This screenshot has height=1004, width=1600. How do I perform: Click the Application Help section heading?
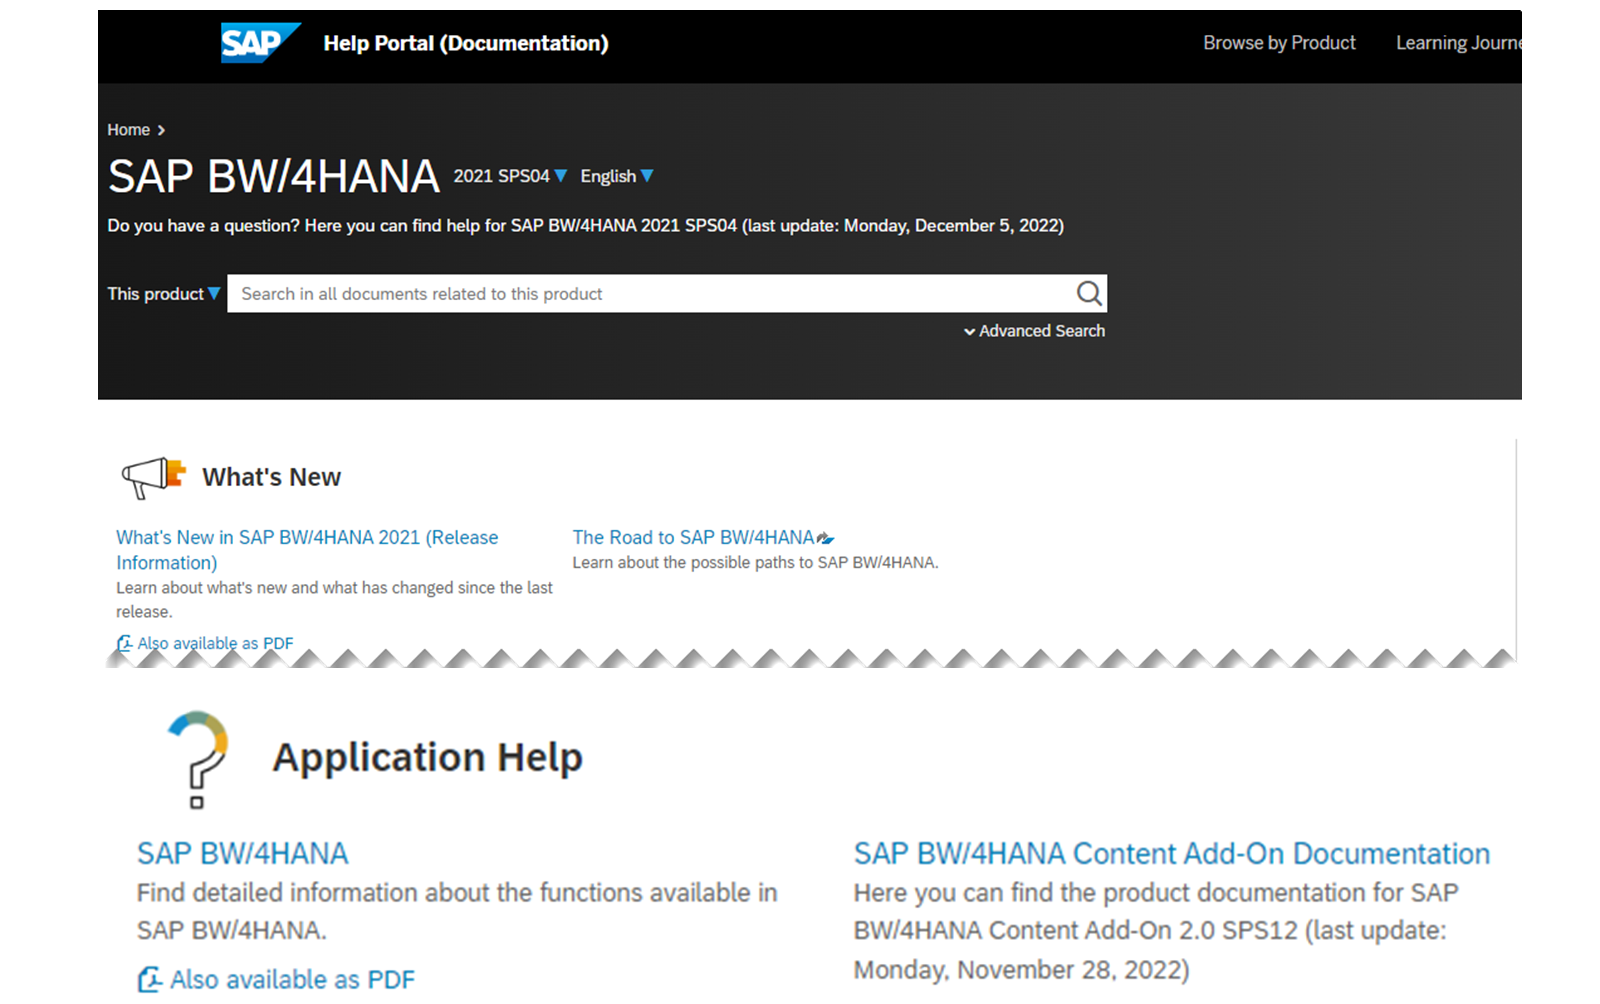point(427,757)
